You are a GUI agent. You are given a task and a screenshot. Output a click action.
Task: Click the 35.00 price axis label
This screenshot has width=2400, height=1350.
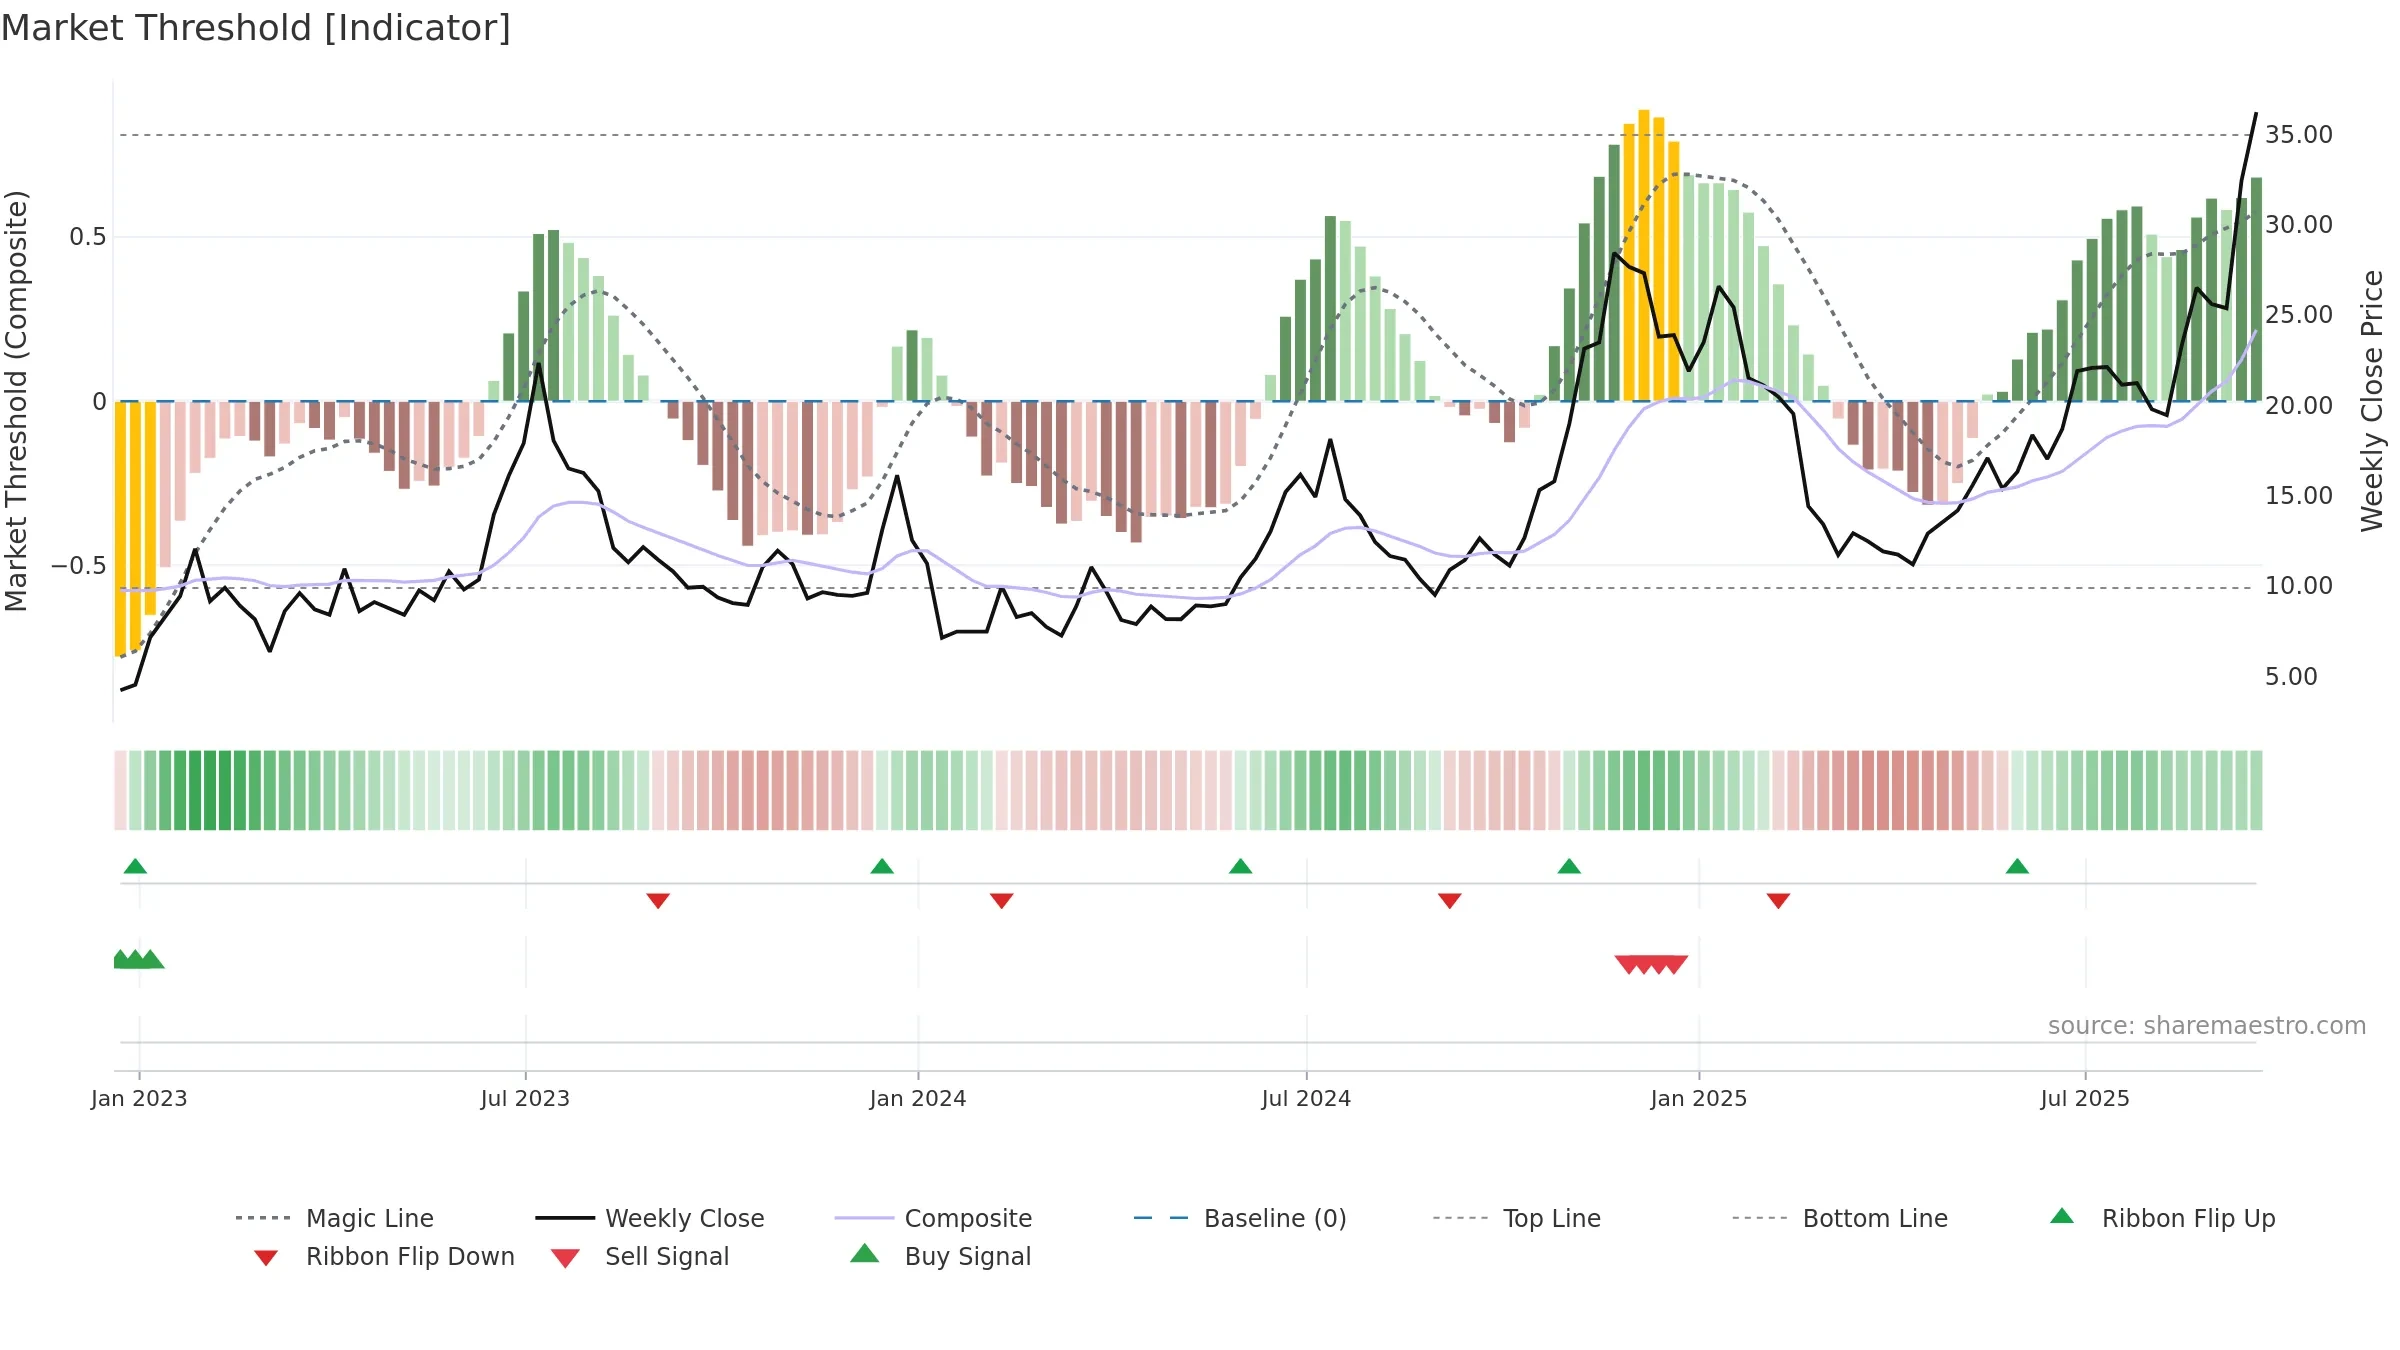click(2299, 135)
